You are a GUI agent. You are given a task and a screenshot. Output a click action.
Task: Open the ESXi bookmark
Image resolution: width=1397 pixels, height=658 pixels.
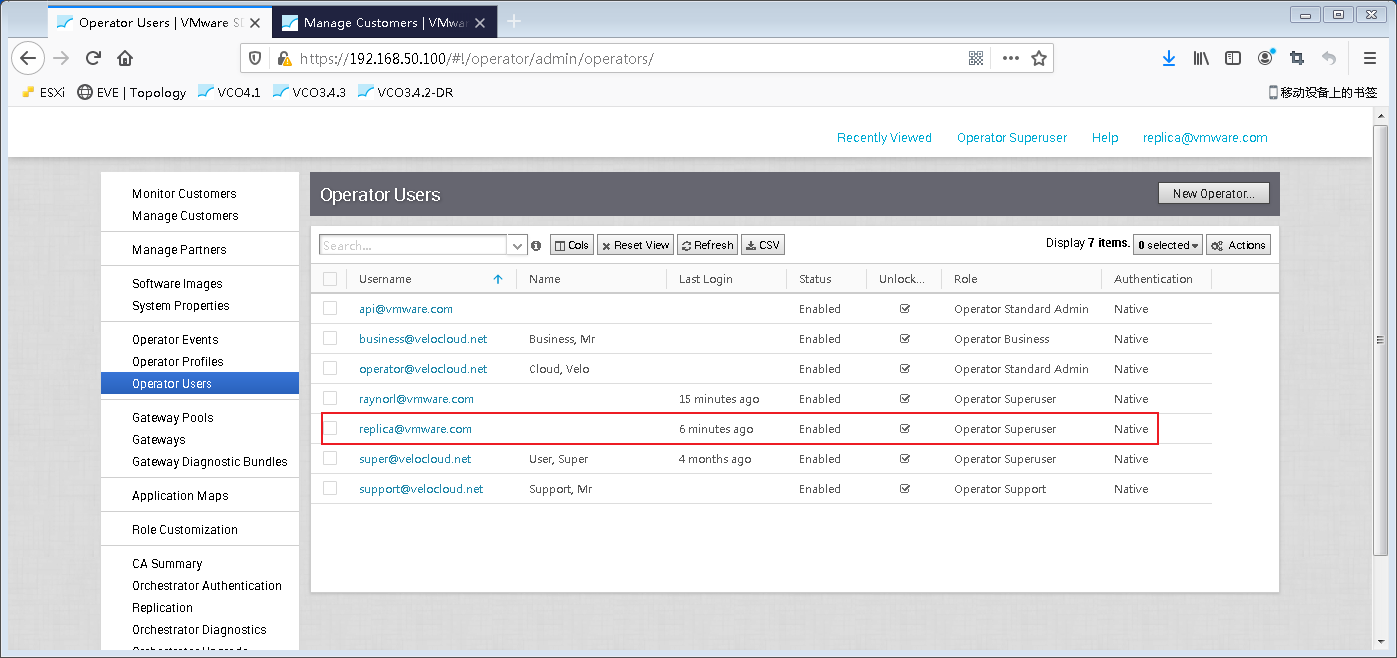(43, 92)
